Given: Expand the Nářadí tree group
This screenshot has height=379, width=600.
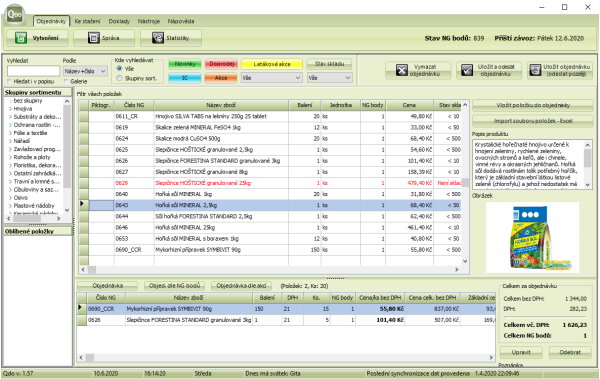Looking at the screenshot, I should (x=10, y=141).
